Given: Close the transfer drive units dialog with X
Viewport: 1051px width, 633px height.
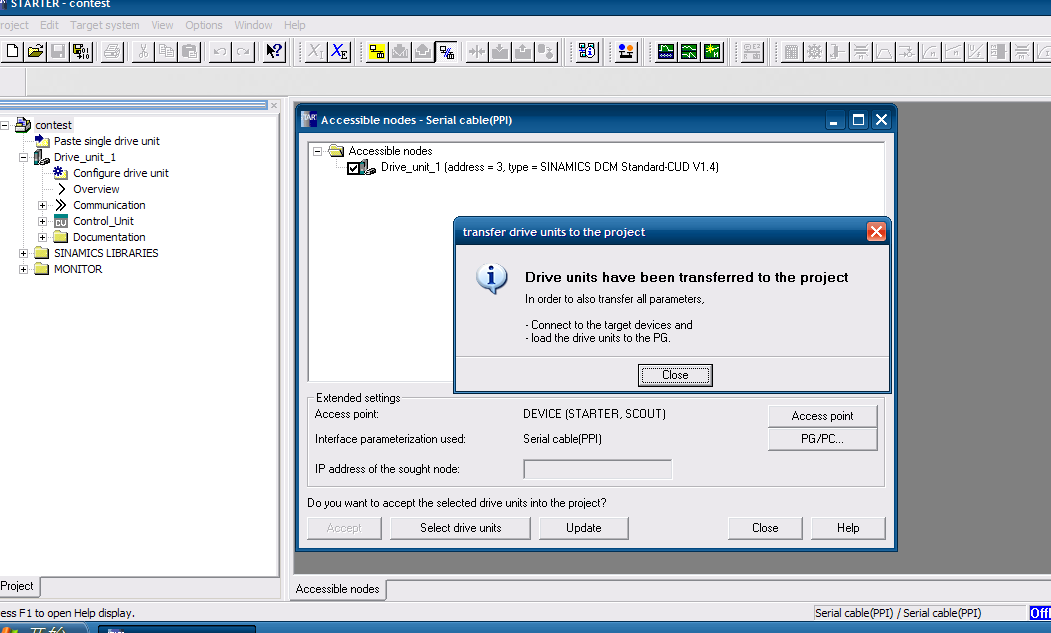Looking at the screenshot, I should [876, 232].
